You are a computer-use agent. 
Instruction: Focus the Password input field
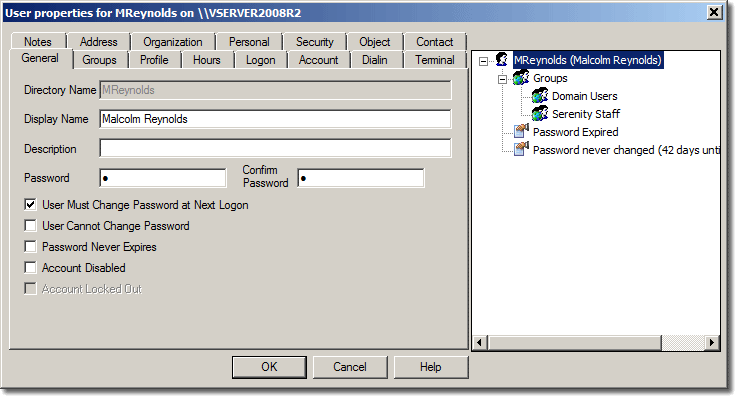click(x=163, y=178)
